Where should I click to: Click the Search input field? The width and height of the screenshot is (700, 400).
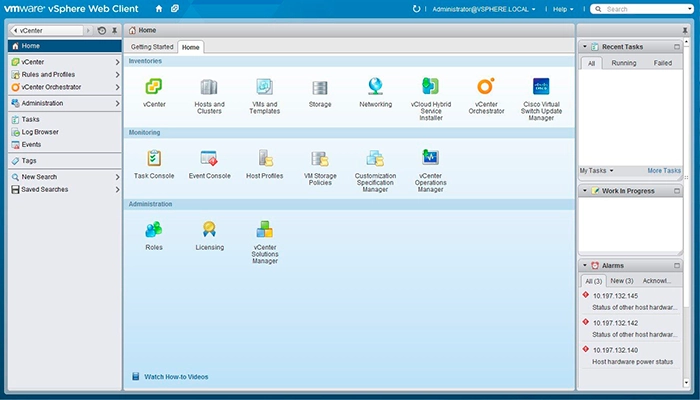click(x=642, y=9)
